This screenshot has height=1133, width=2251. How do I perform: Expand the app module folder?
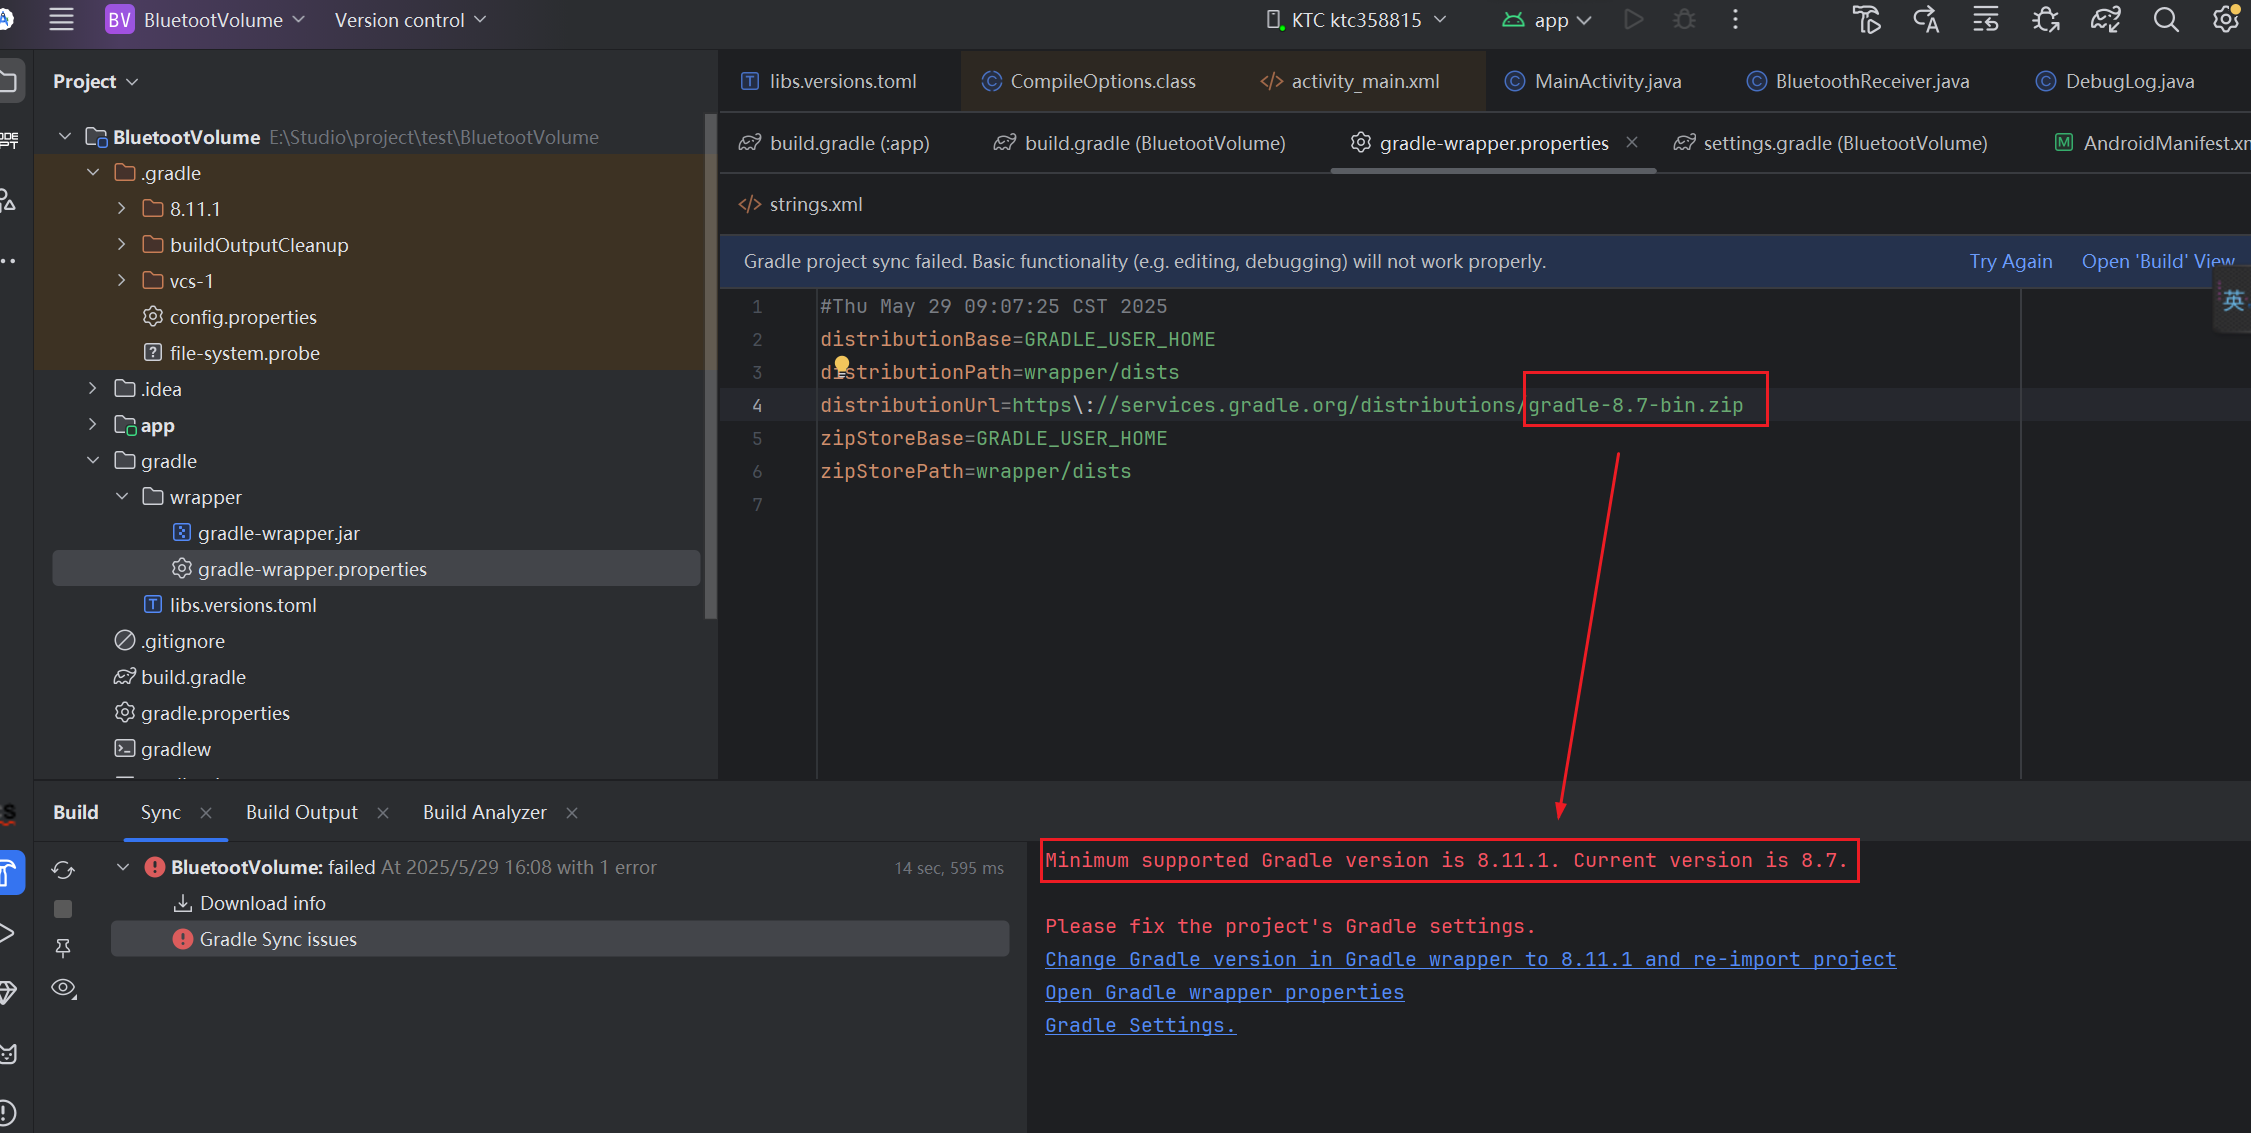[93, 425]
